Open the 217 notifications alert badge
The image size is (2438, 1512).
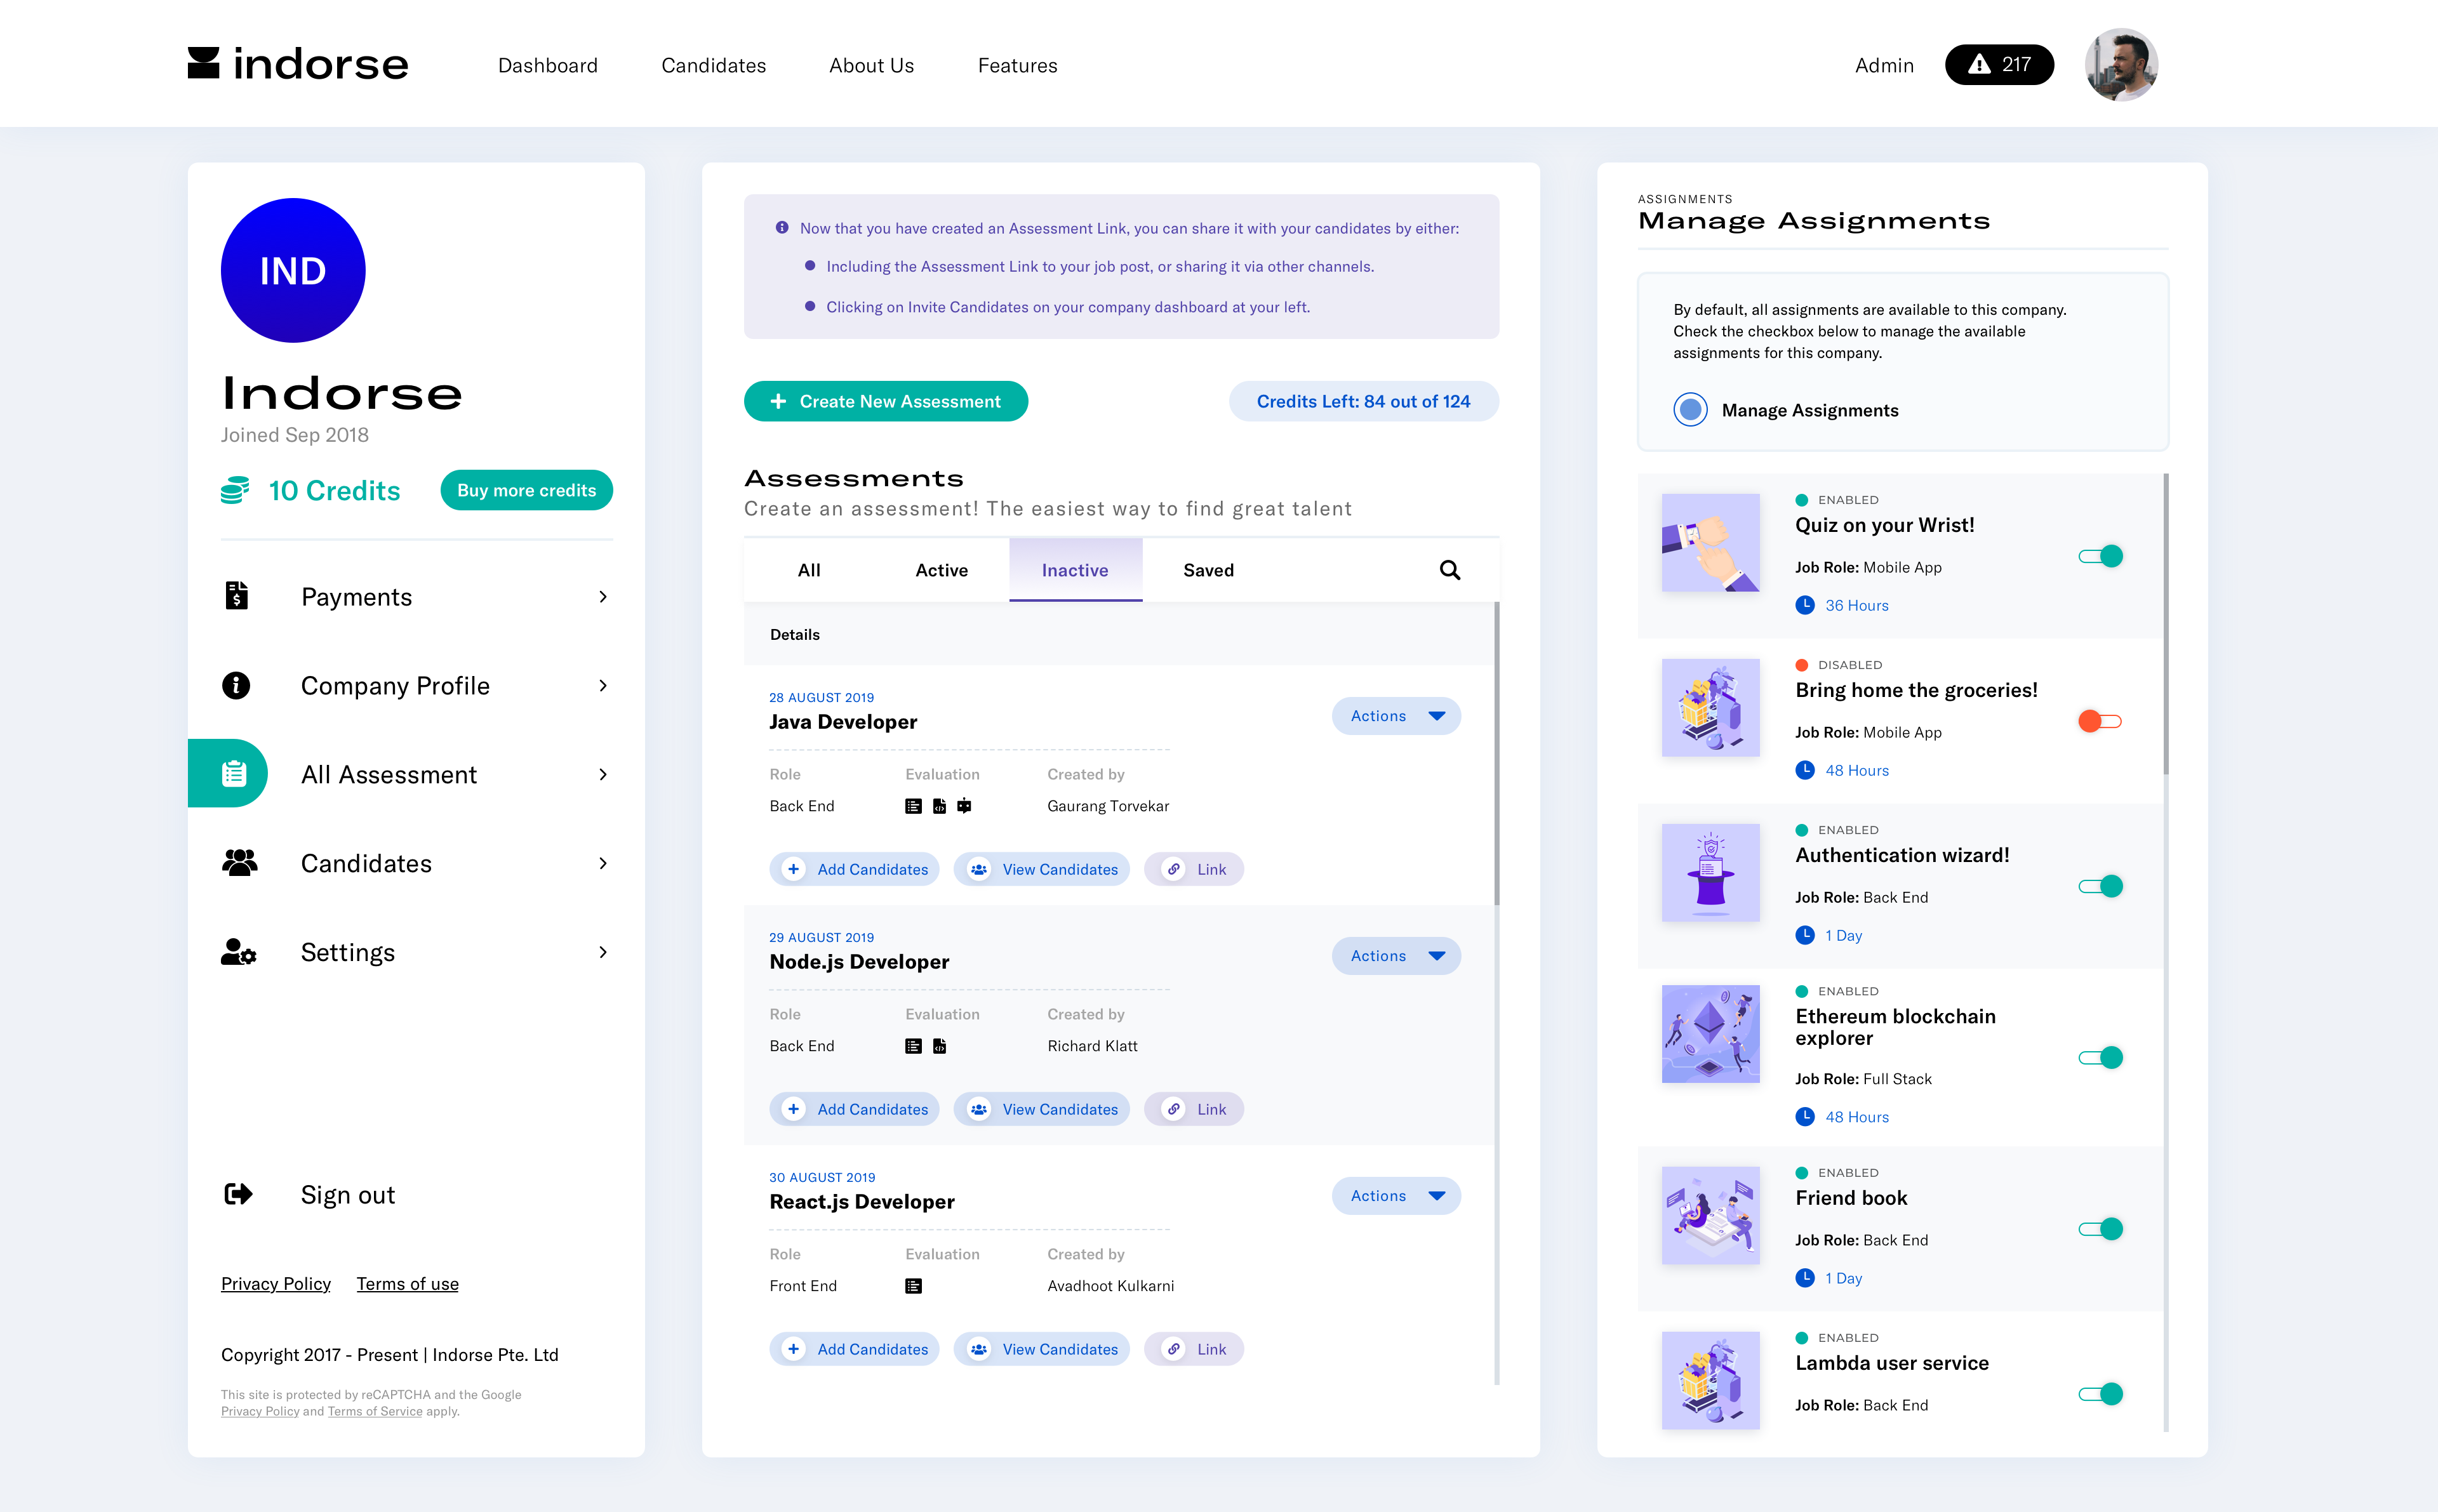(1999, 65)
